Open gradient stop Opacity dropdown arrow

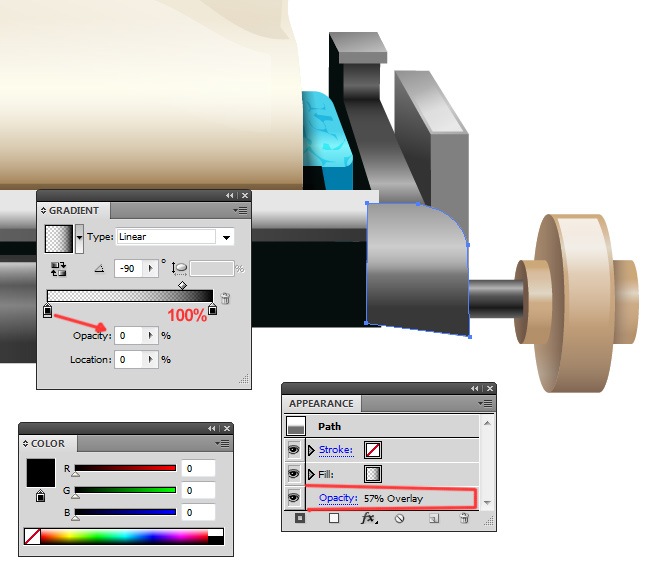[x=150, y=335]
